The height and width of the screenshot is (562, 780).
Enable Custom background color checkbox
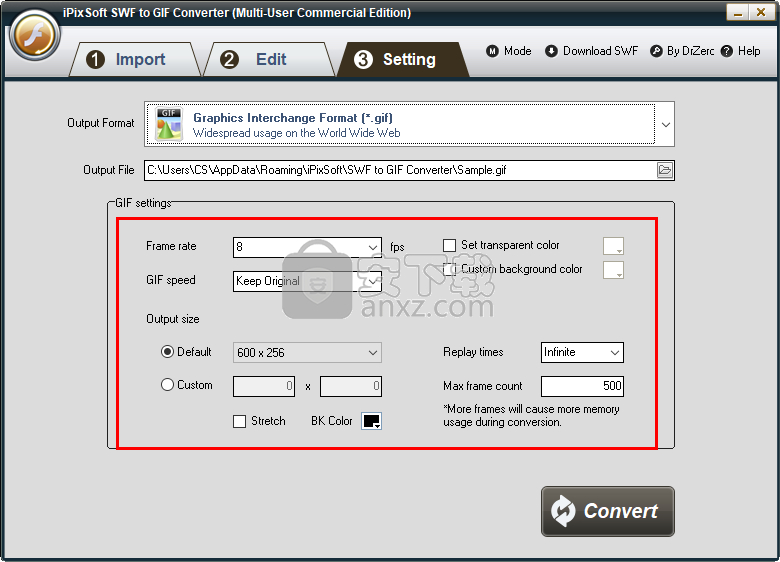coord(449,269)
